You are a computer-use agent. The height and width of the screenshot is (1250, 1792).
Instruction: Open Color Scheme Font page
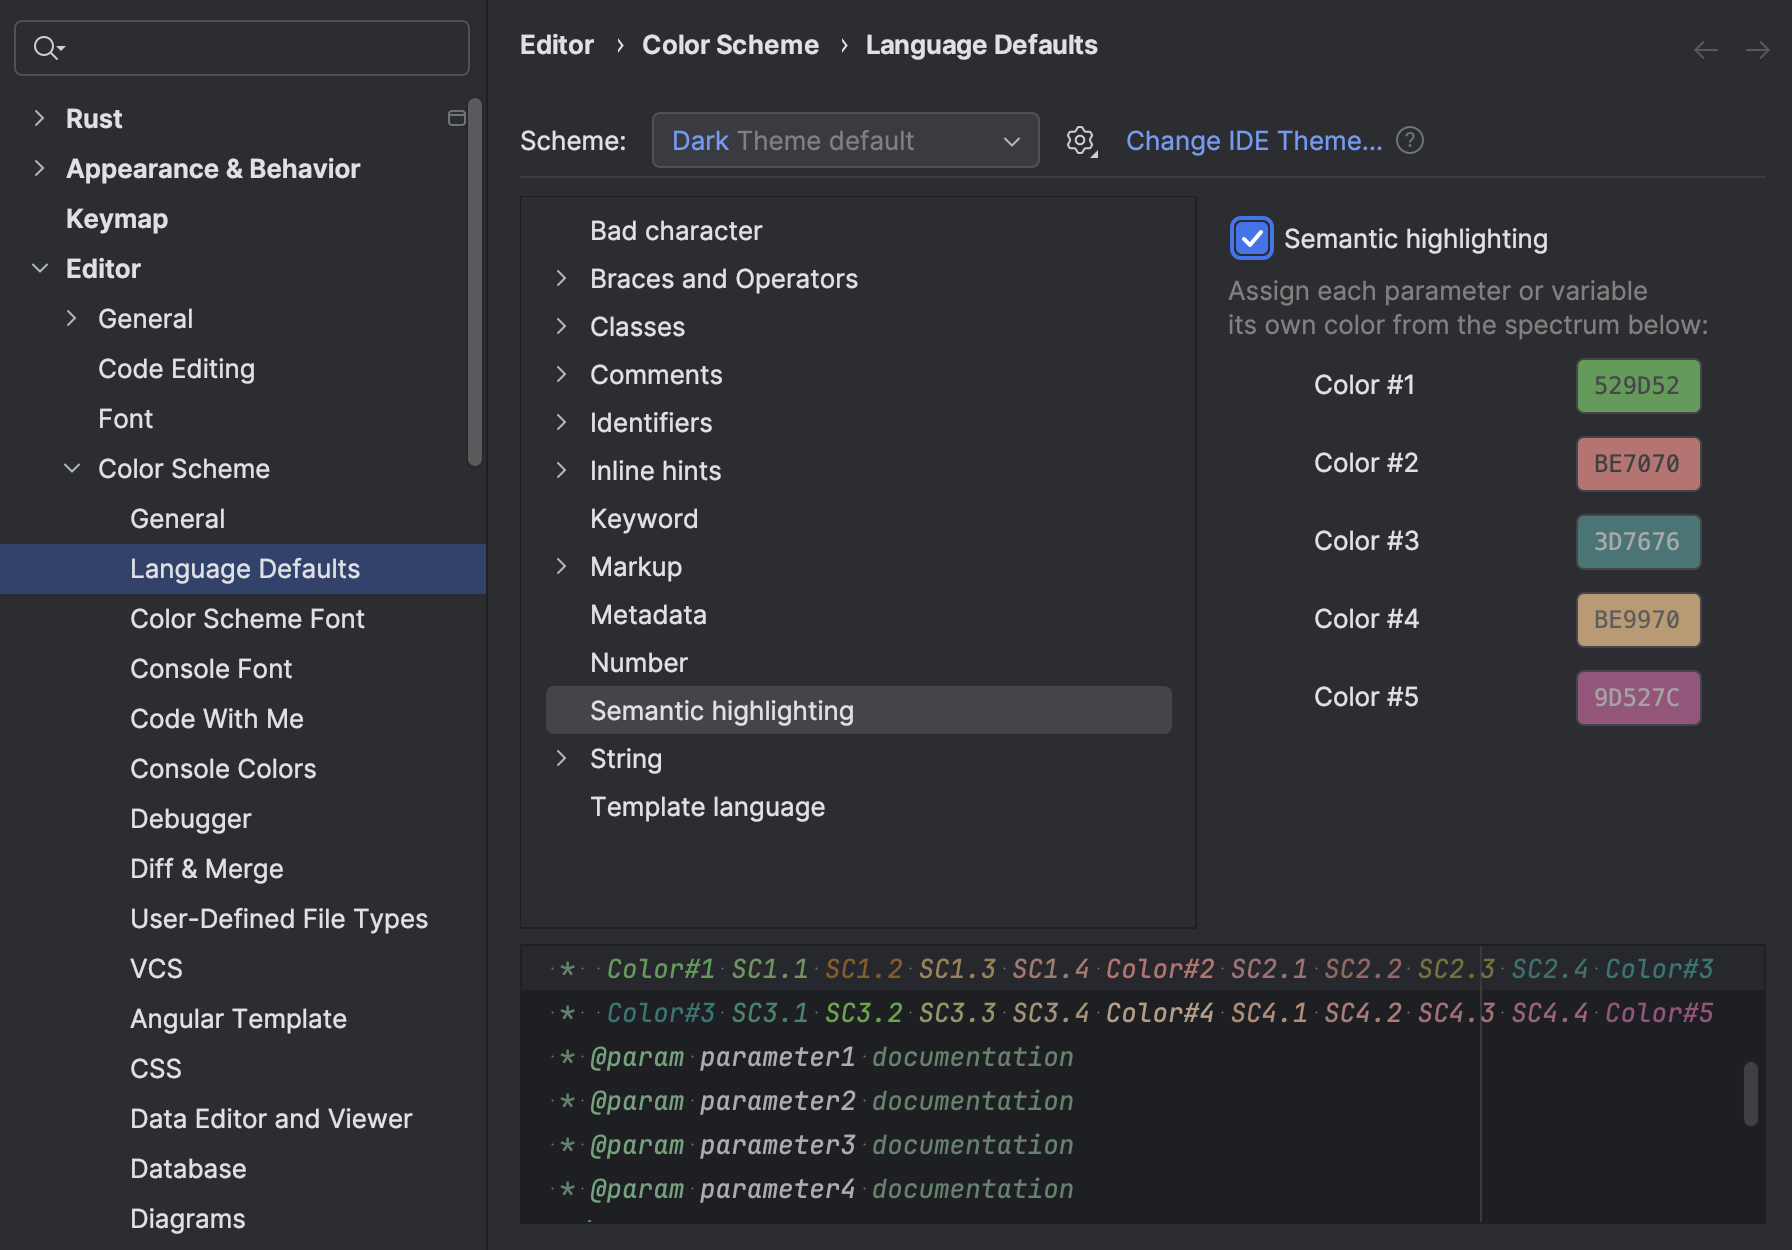pyautogui.click(x=247, y=619)
